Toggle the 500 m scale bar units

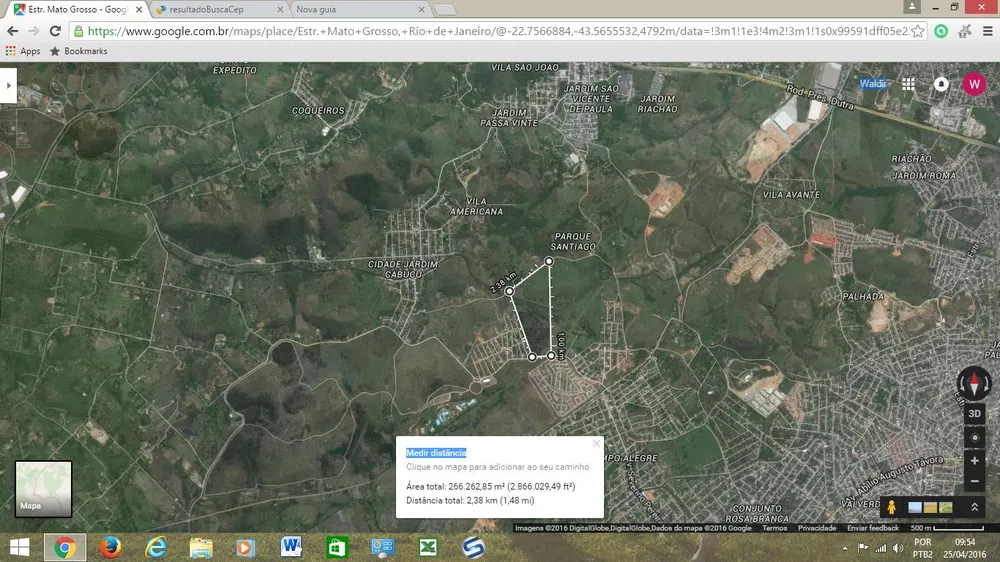point(947,528)
